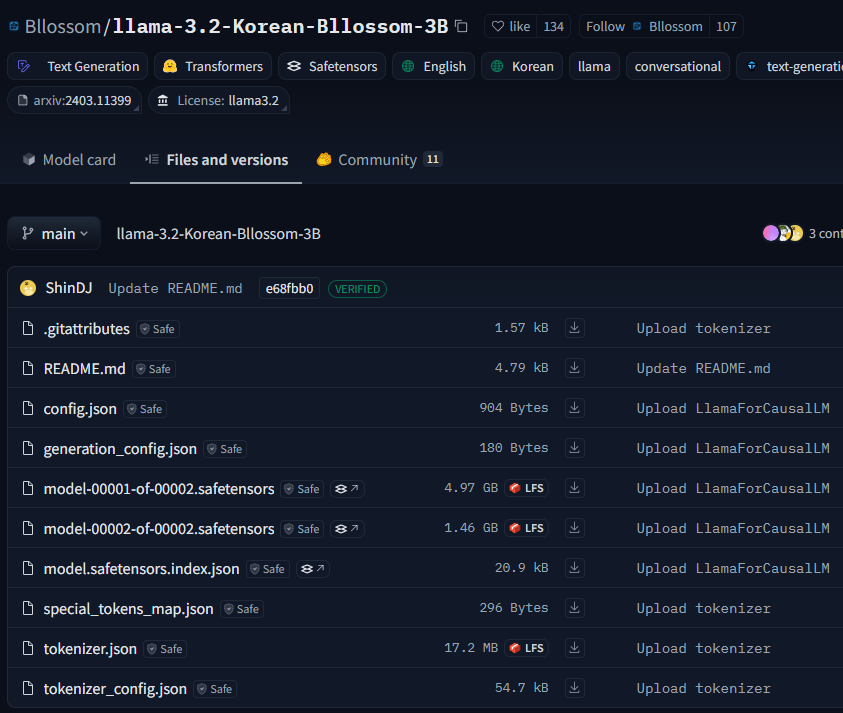Viewport: 843px width, 713px height.
Task: Download the .gitattributes file
Action: pos(575,328)
